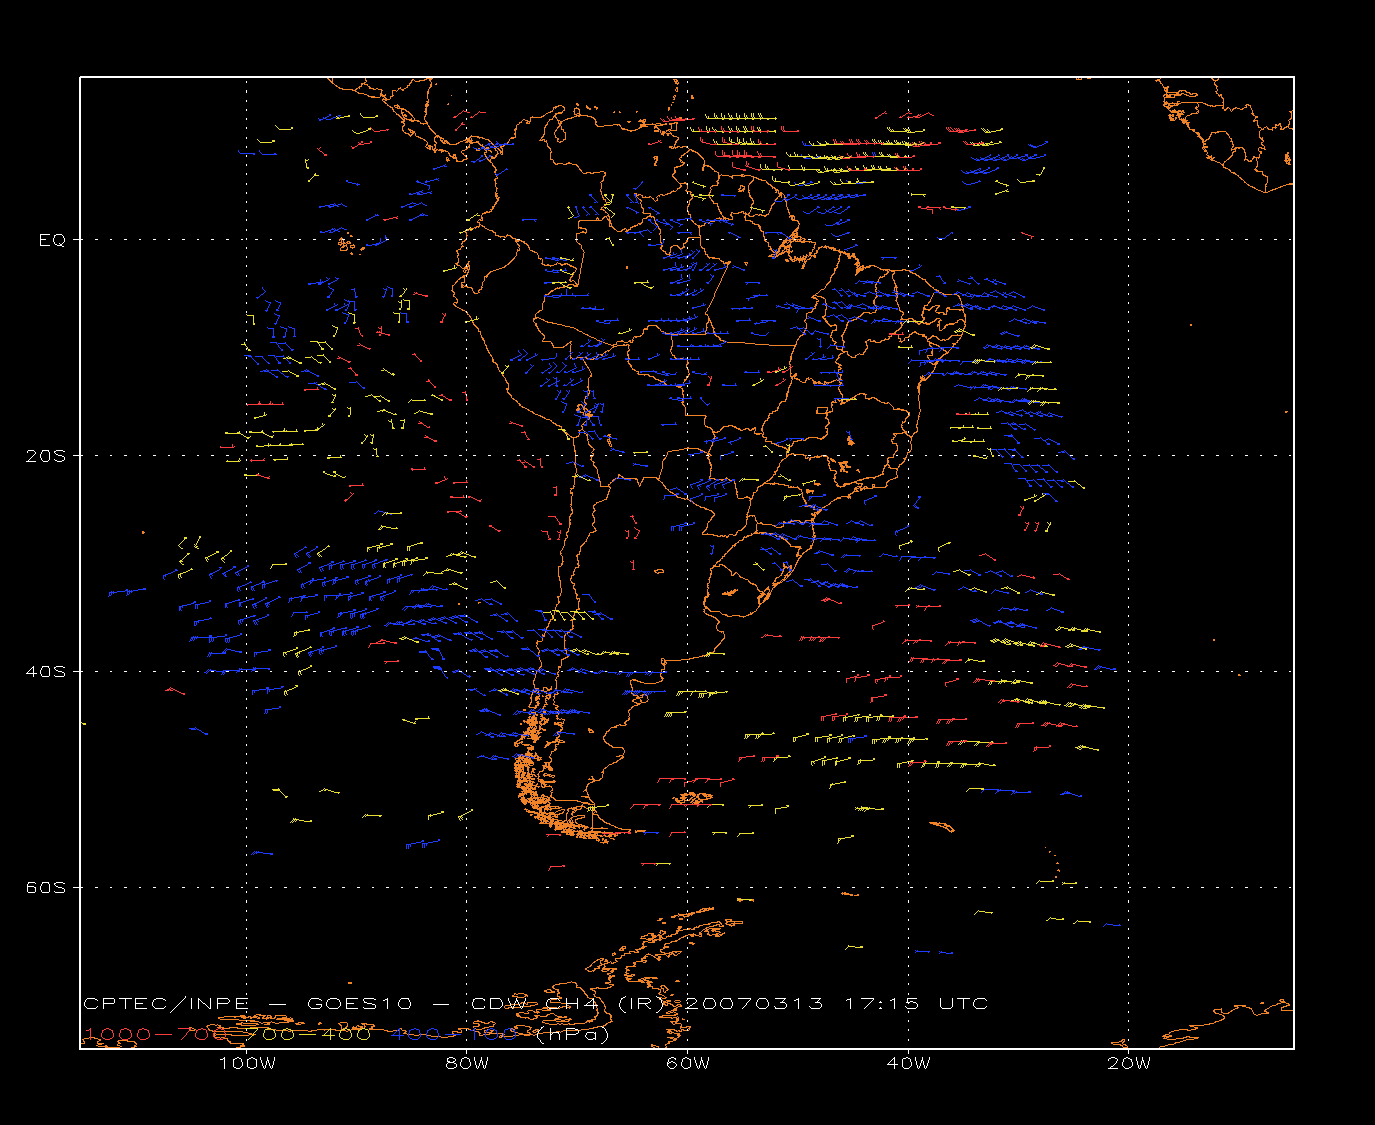Click the "17:15 UTC" time text
The width and height of the screenshot is (1375, 1125).
[x=917, y=1004]
